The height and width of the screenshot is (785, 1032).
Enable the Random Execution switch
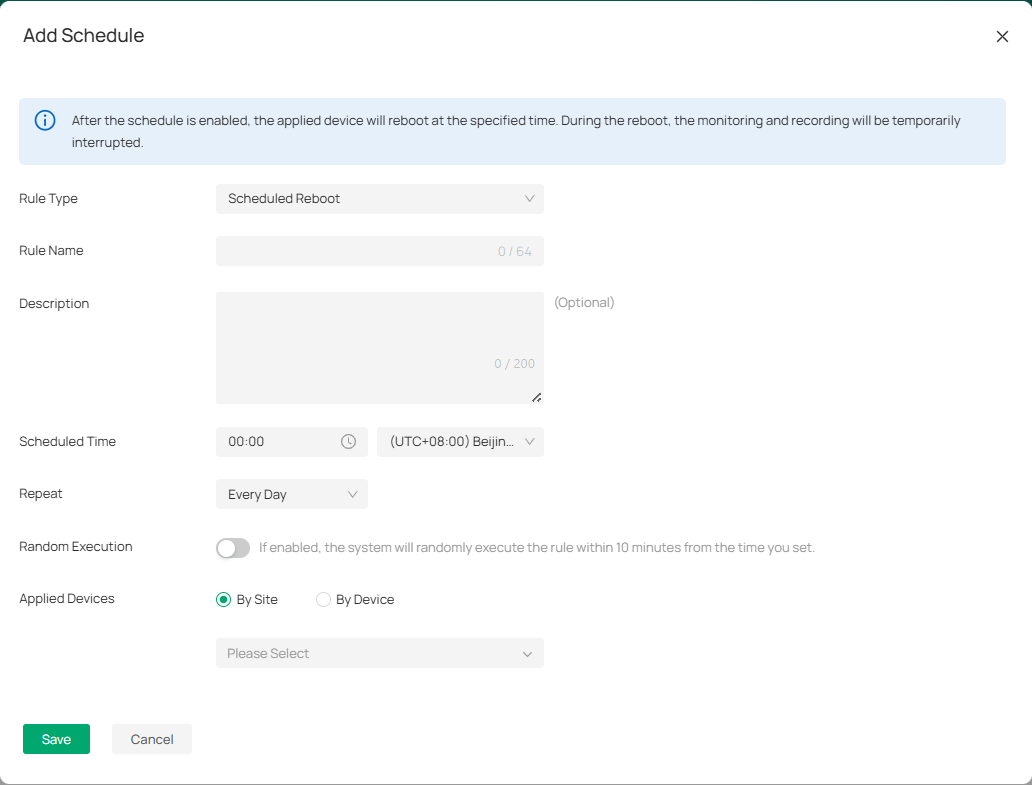[233, 548]
